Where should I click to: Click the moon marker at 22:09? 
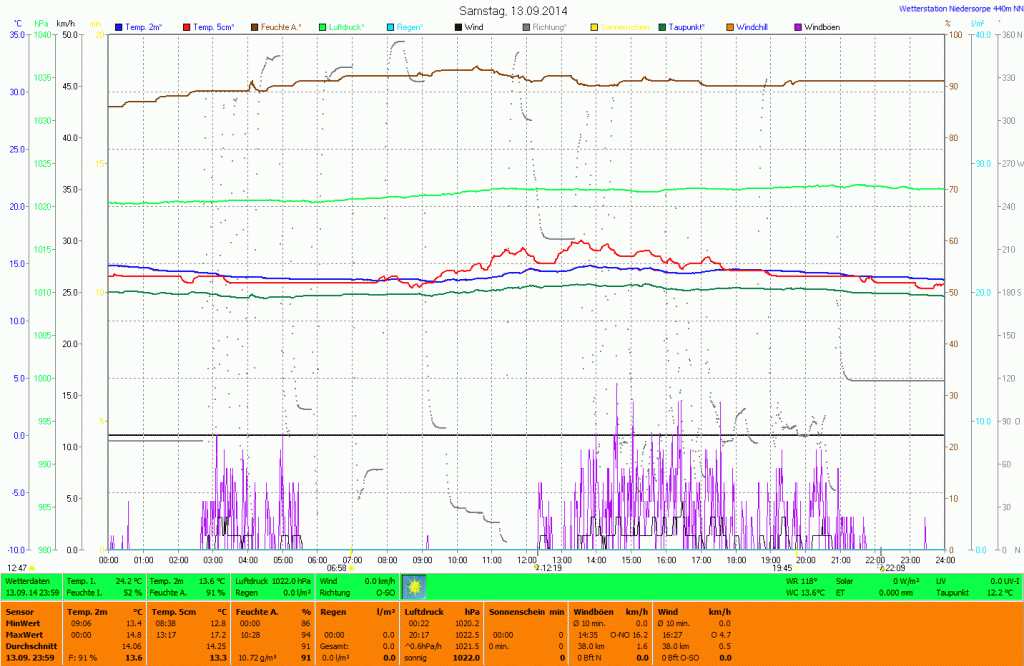tap(880, 568)
